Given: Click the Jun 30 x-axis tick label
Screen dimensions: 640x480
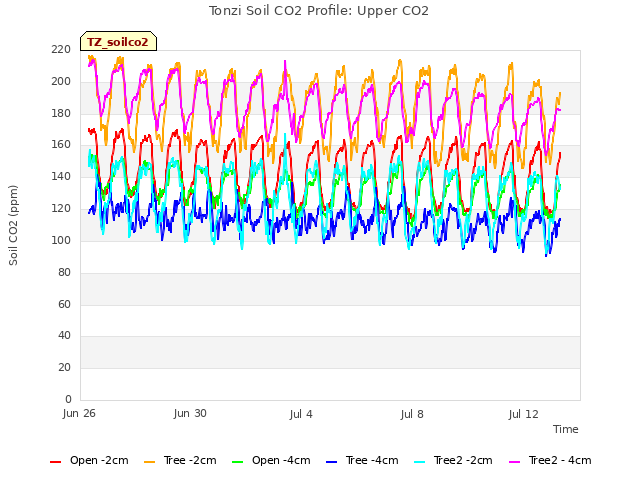Looking at the screenshot, I should point(190,414).
